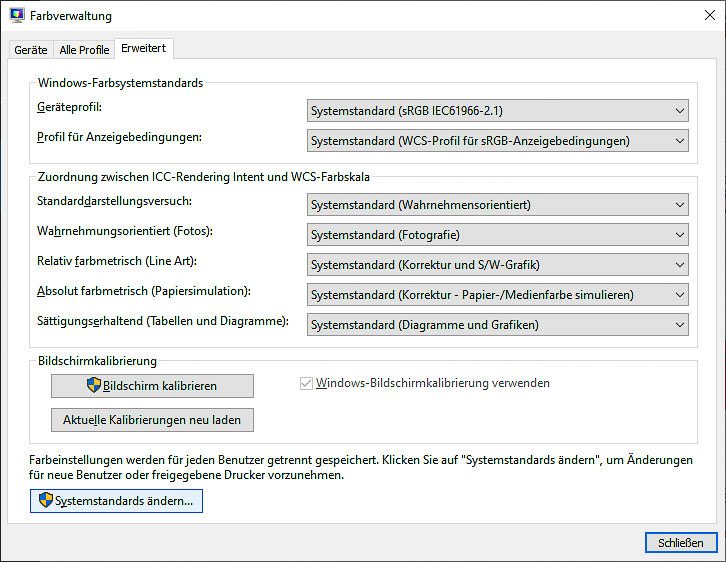The image size is (726, 562).
Task: Expand the Wahrnehmungsorientiert (Fotos) dropdown
Action: [498, 235]
